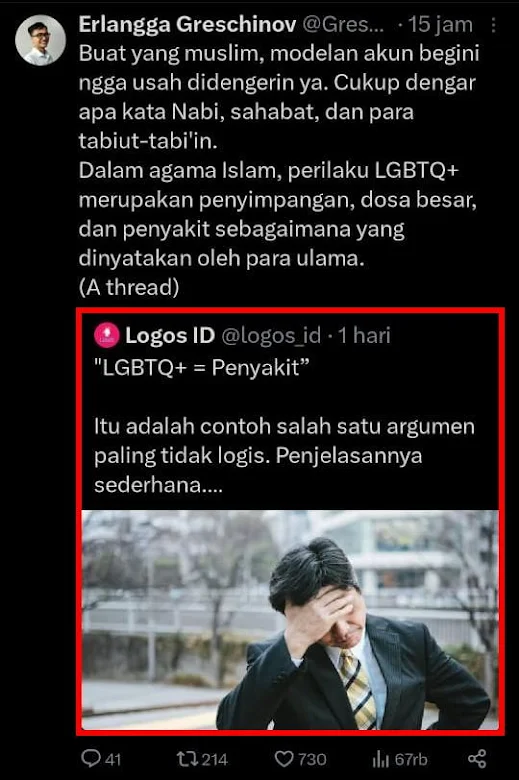Open the reply icon showing 41 comments

(91, 758)
